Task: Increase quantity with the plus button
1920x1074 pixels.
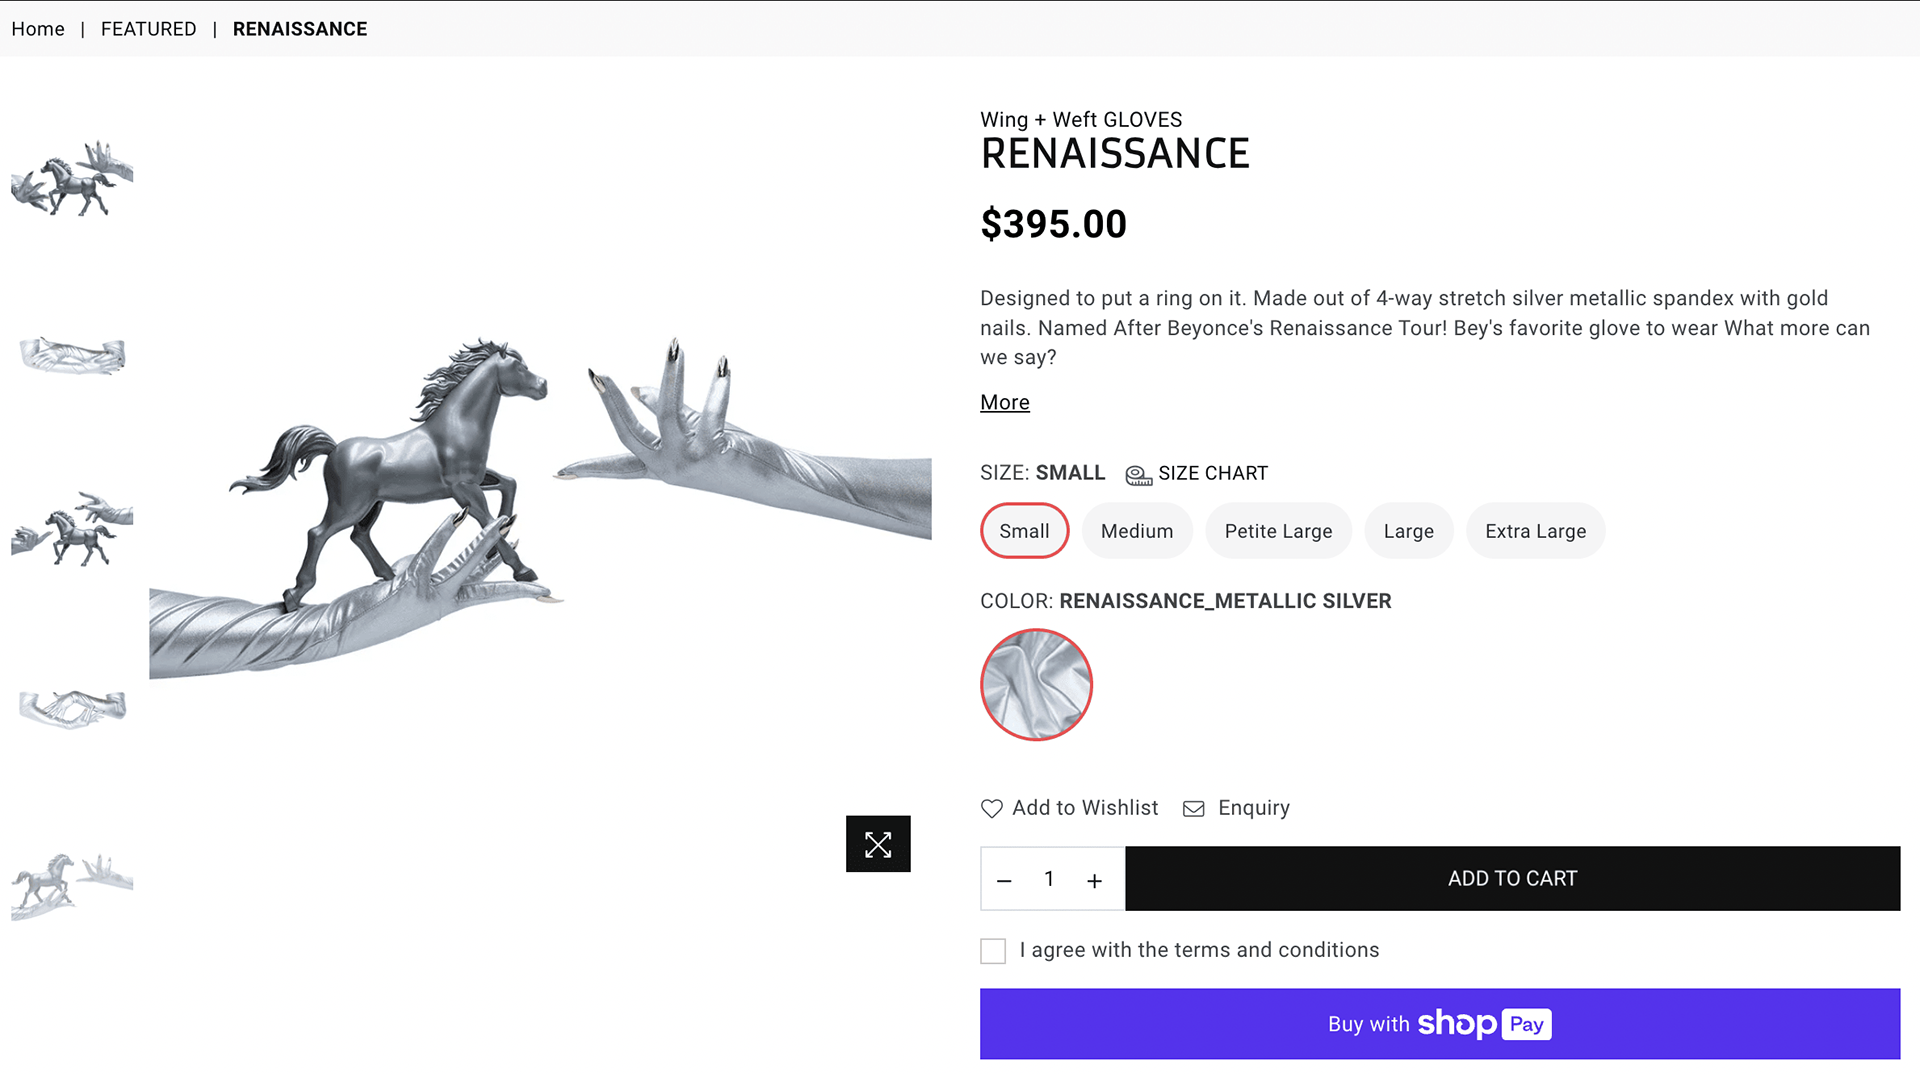Action: [x=1094, y=880]
